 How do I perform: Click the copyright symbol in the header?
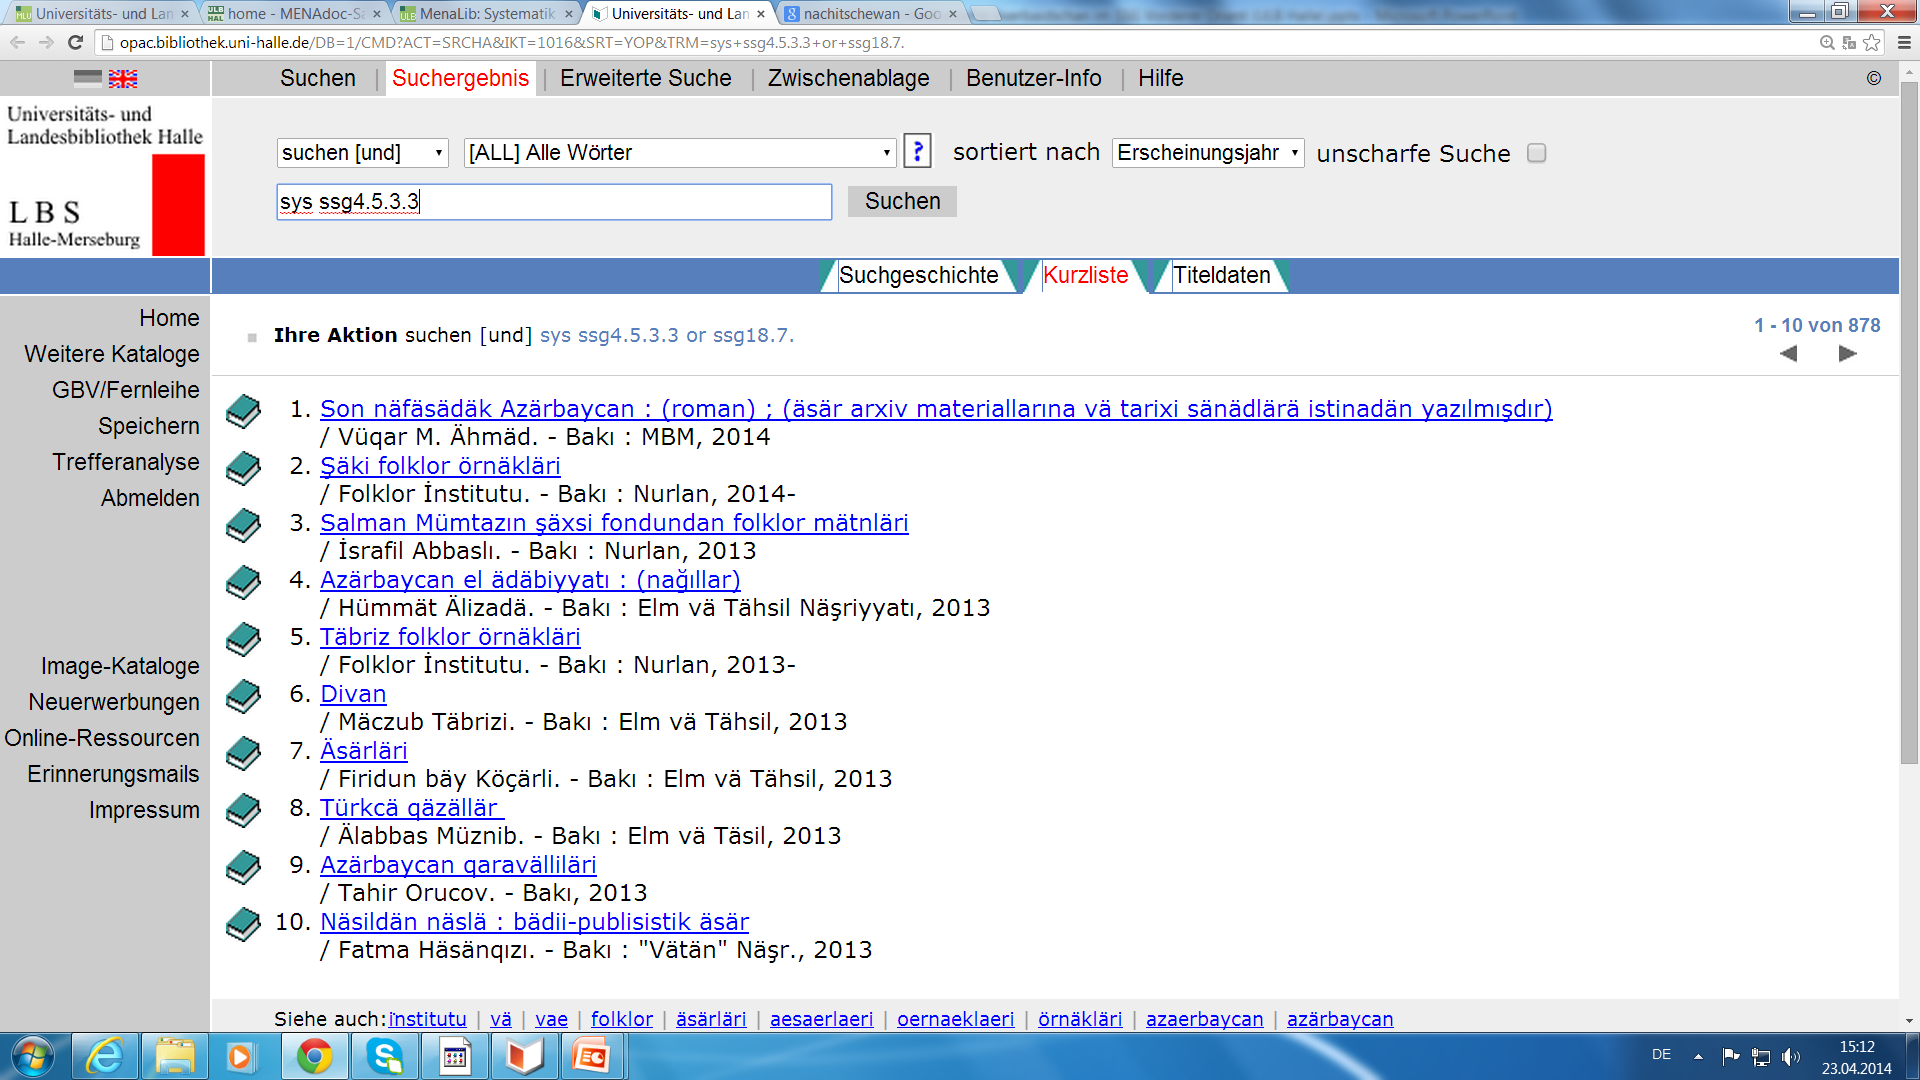tap(1874, 78)
